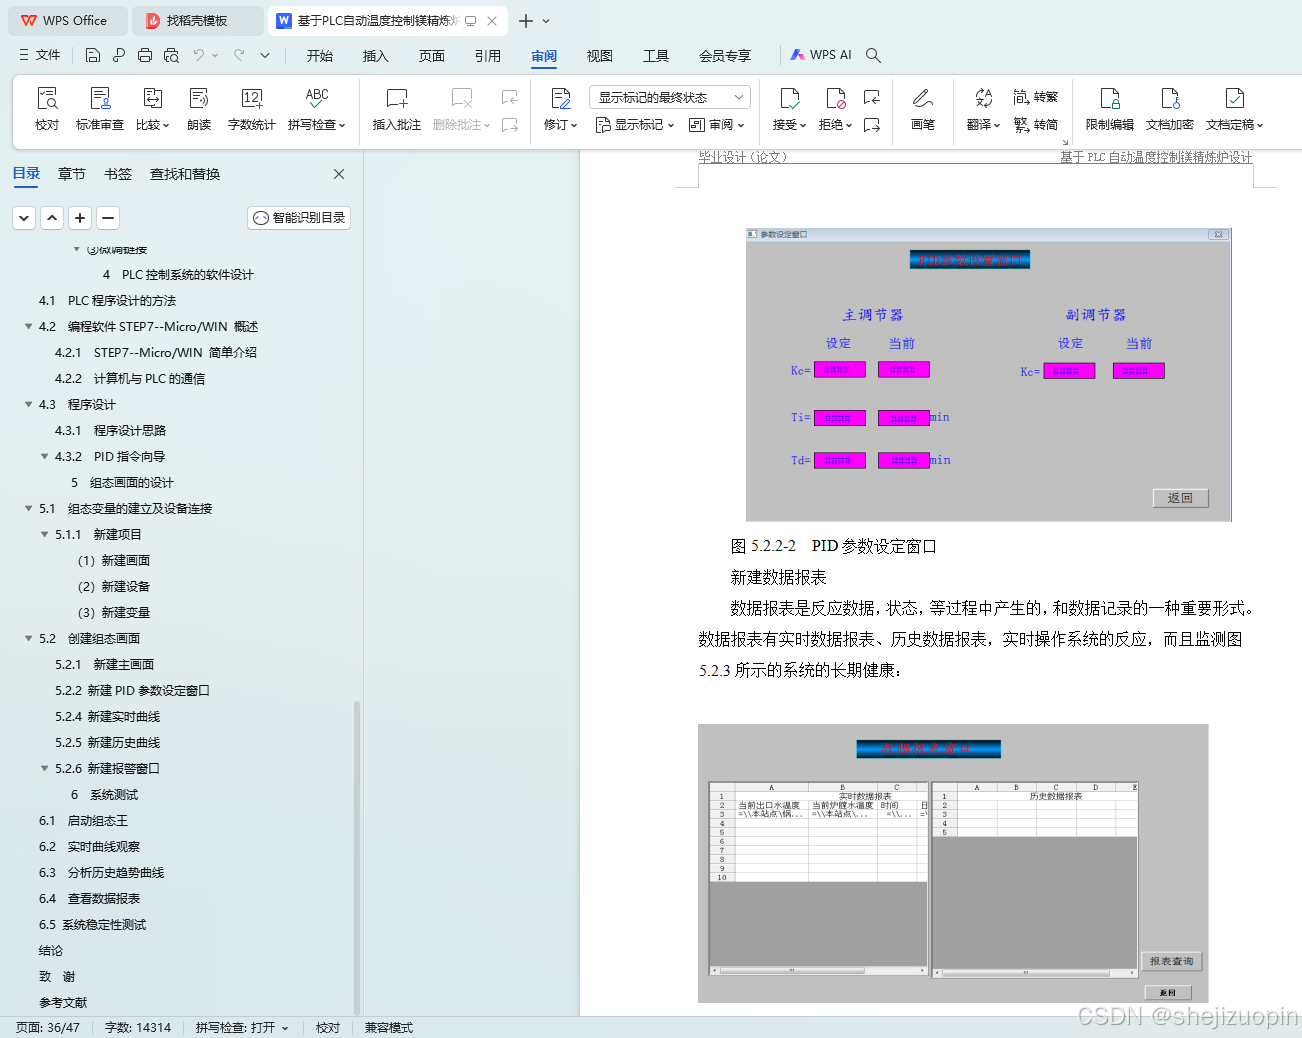Collapse the 5.1.1 新建项目 node
The image size is (1302, 1038).
click(x=44, y=534)
